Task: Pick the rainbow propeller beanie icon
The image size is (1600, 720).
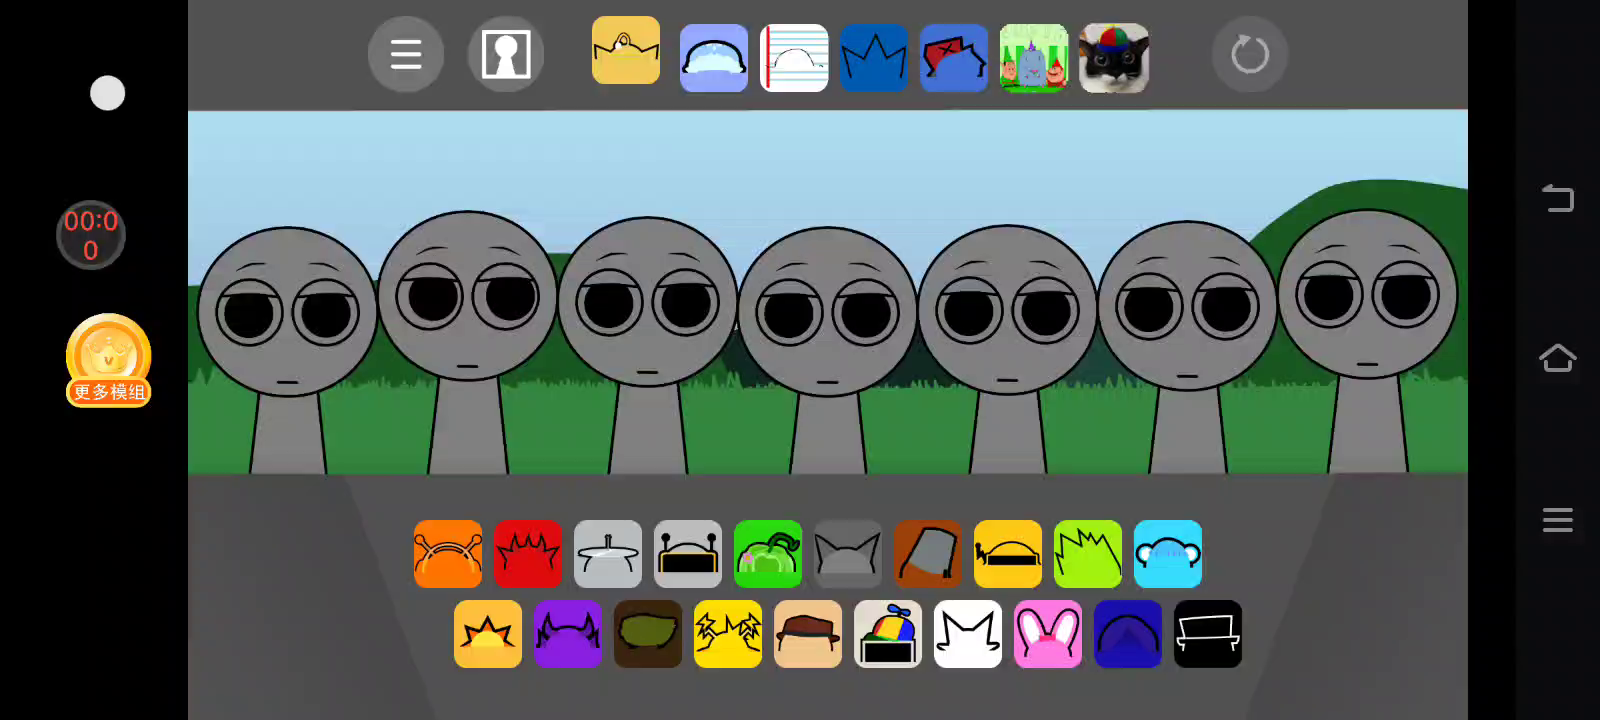Action: pos(888,634)
